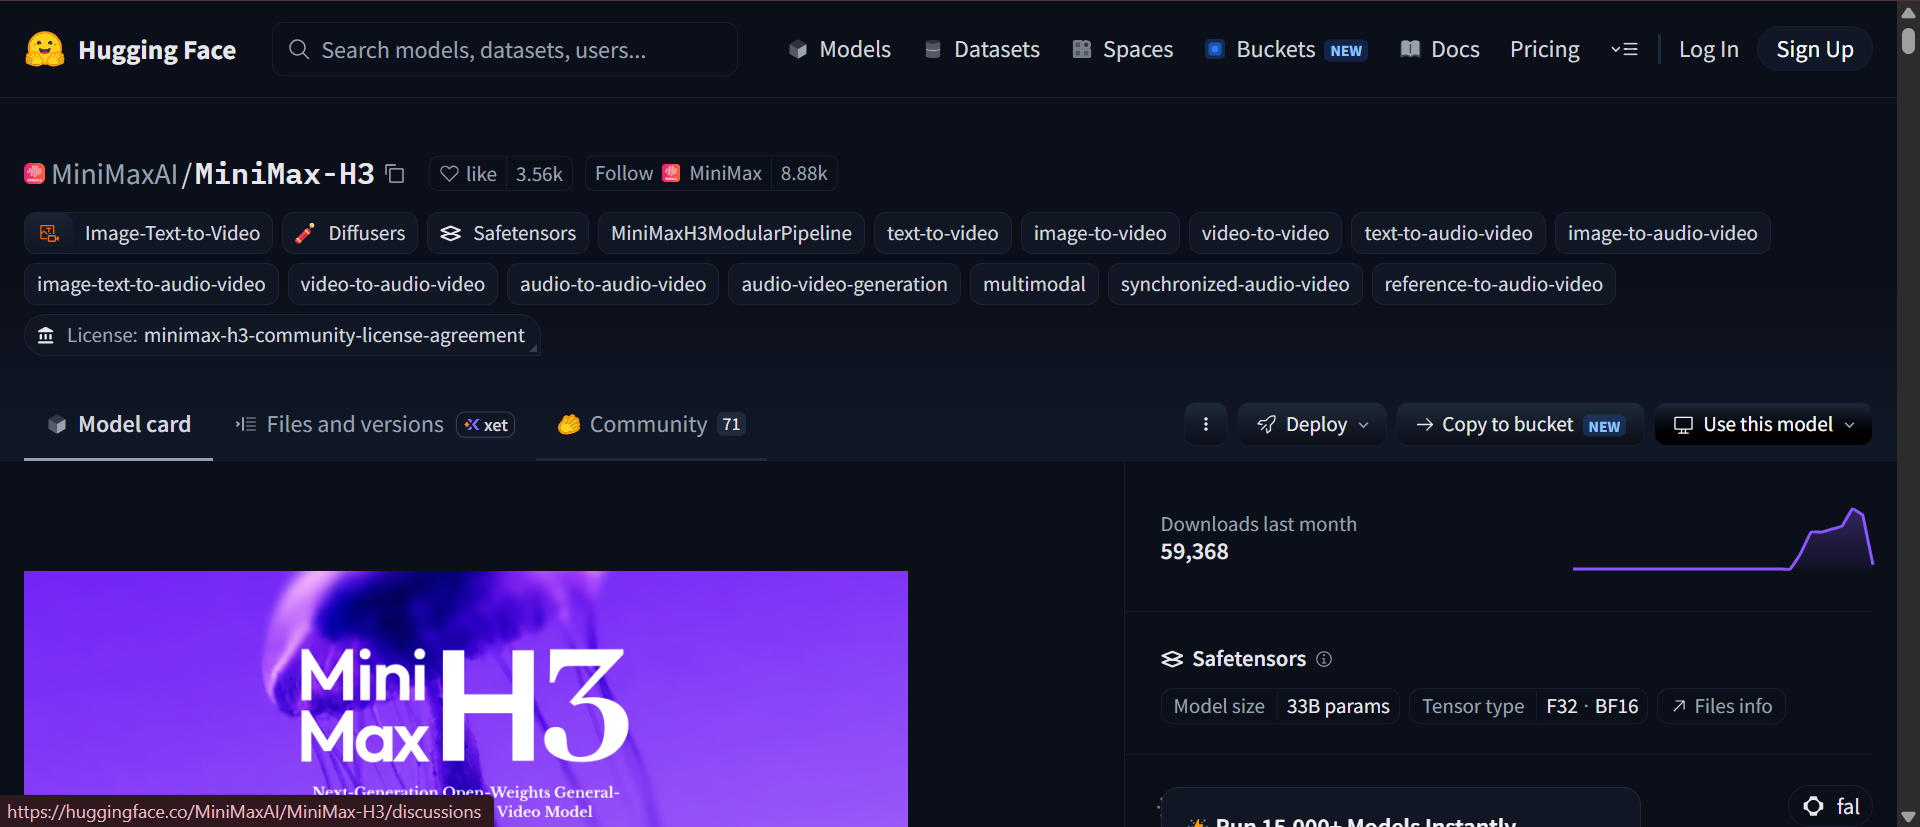Image resolution: width=1920 pixels, height=827 pixels.
Task: Select the Image-Text-to-Video tag
Action: pos(148,233)
